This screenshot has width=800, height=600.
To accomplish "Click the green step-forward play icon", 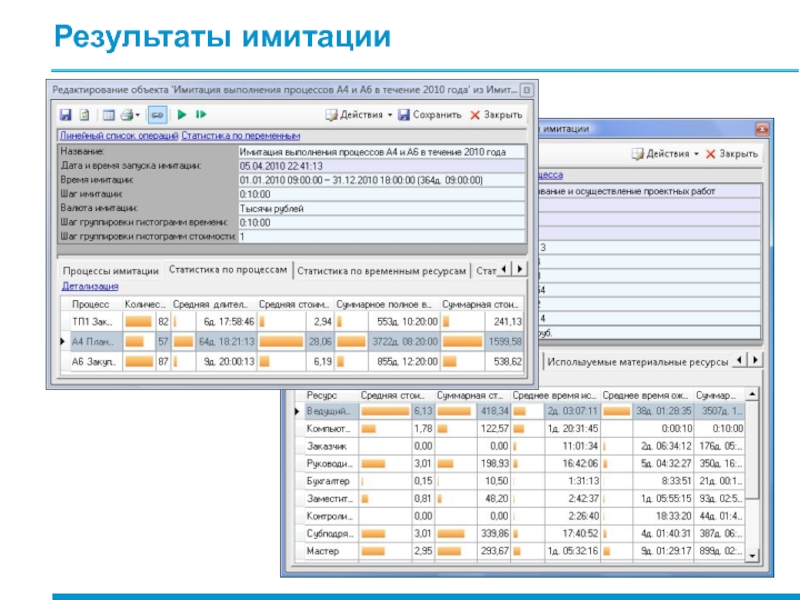I will click(x=201, y=115).
